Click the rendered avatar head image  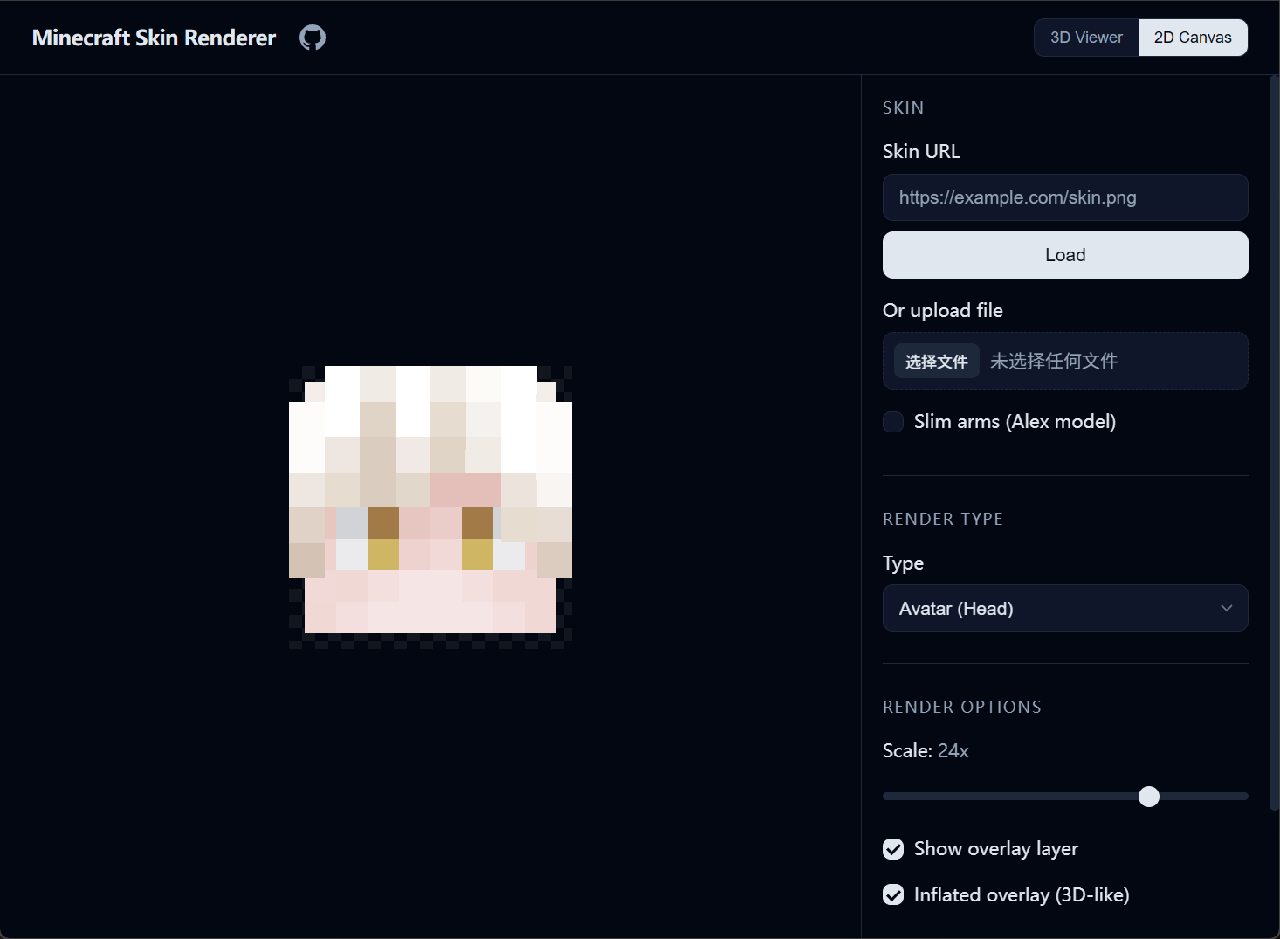pyautogui.click(x=430, y=507)
